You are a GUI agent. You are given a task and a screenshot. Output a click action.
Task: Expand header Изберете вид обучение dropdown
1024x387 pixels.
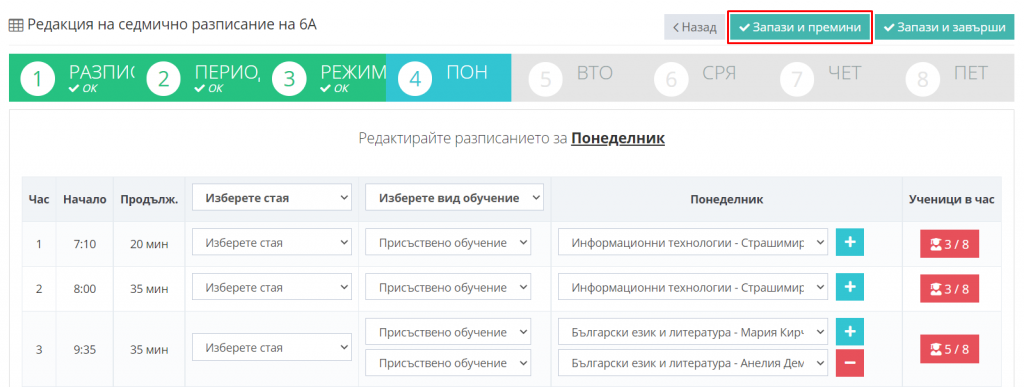click(x=455, y=197)
